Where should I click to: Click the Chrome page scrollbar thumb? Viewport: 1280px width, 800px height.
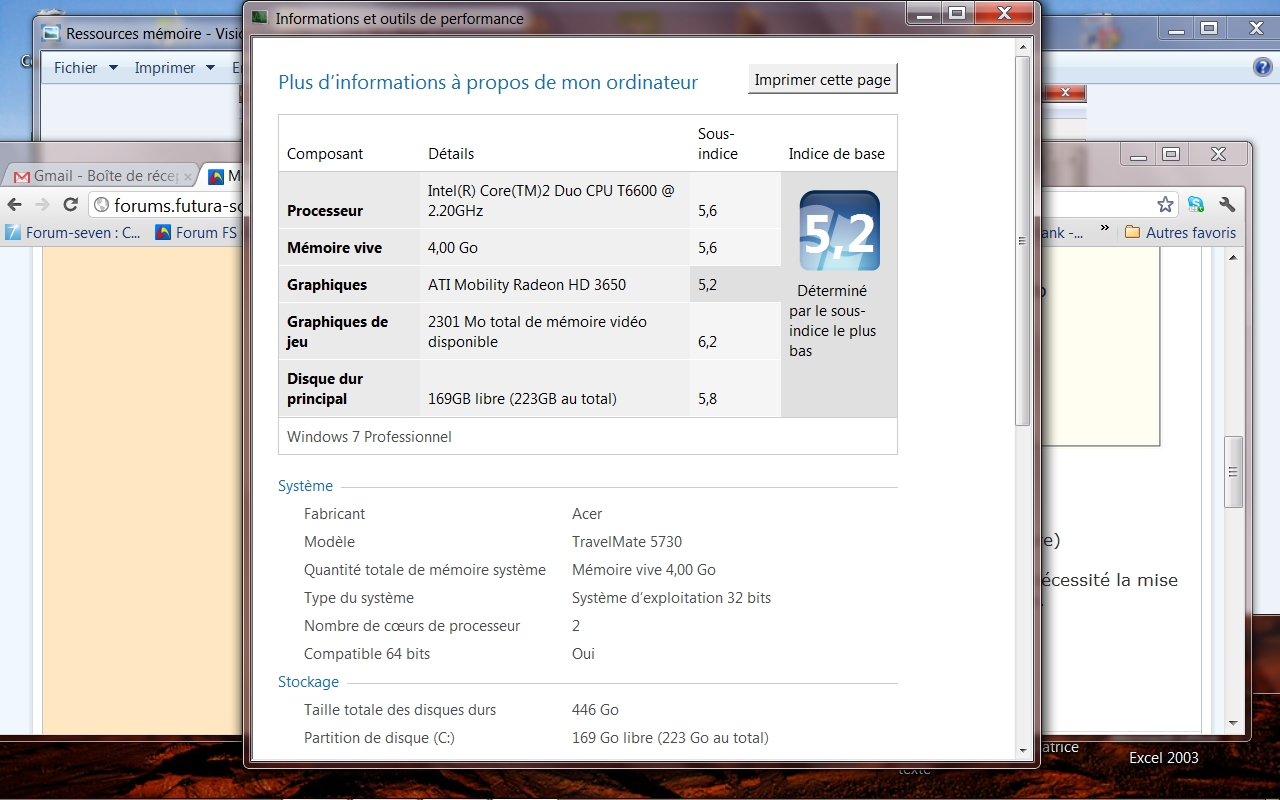[x=1234, y=472]
